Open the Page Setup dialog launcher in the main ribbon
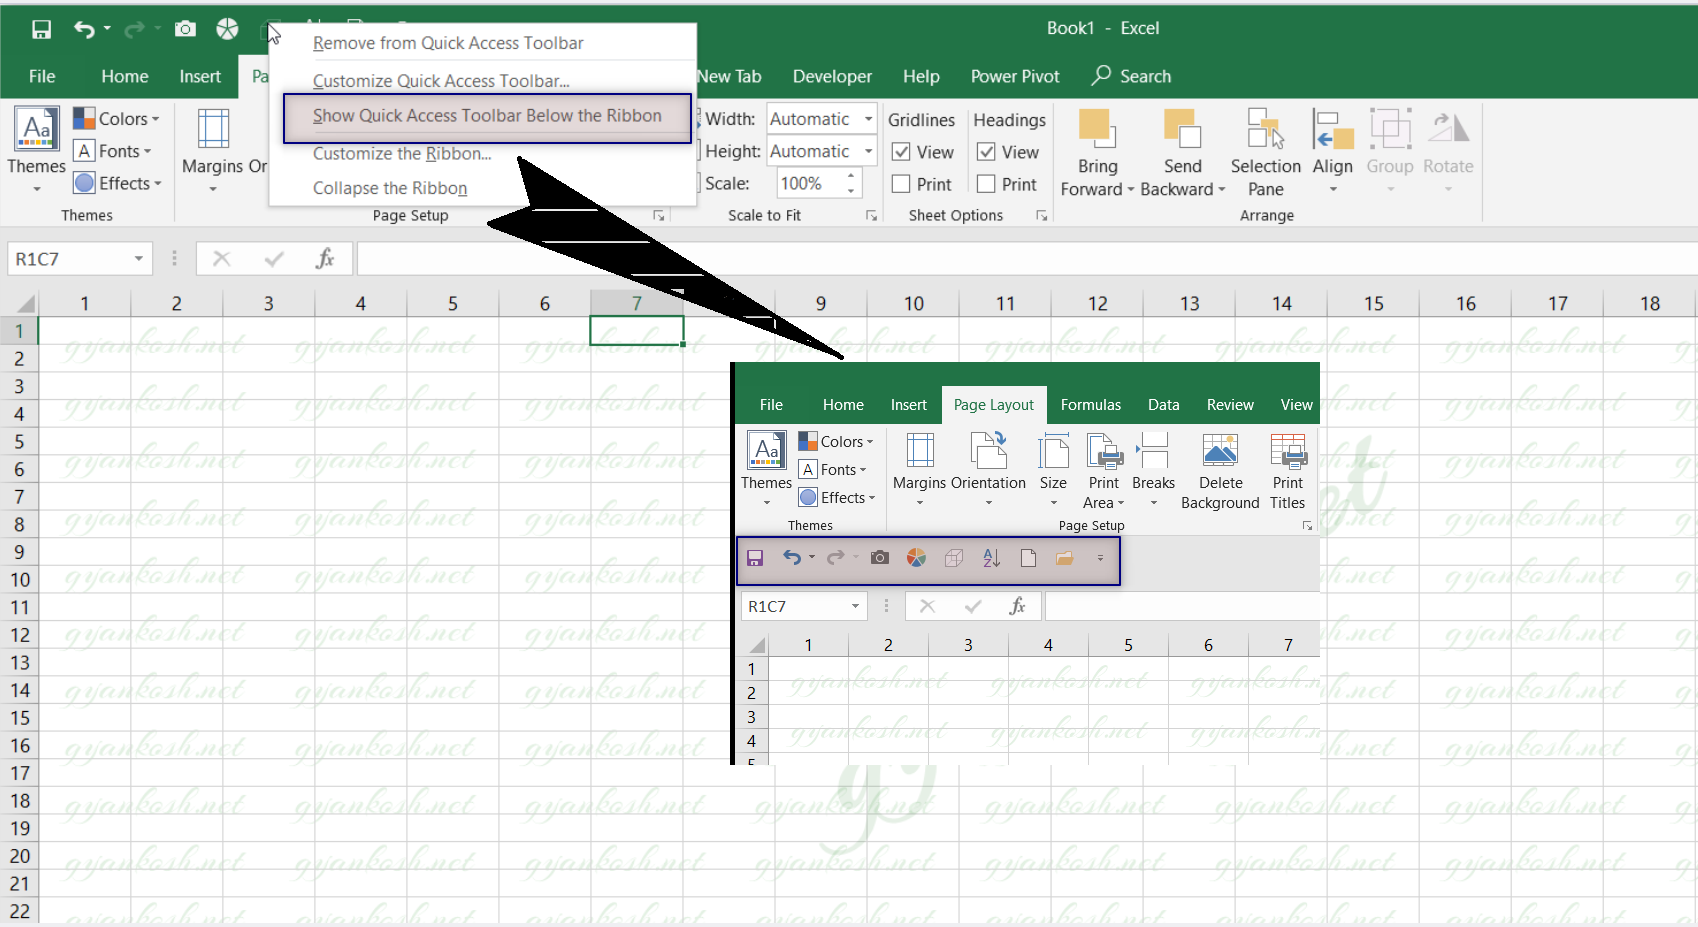 click(659, 216)
